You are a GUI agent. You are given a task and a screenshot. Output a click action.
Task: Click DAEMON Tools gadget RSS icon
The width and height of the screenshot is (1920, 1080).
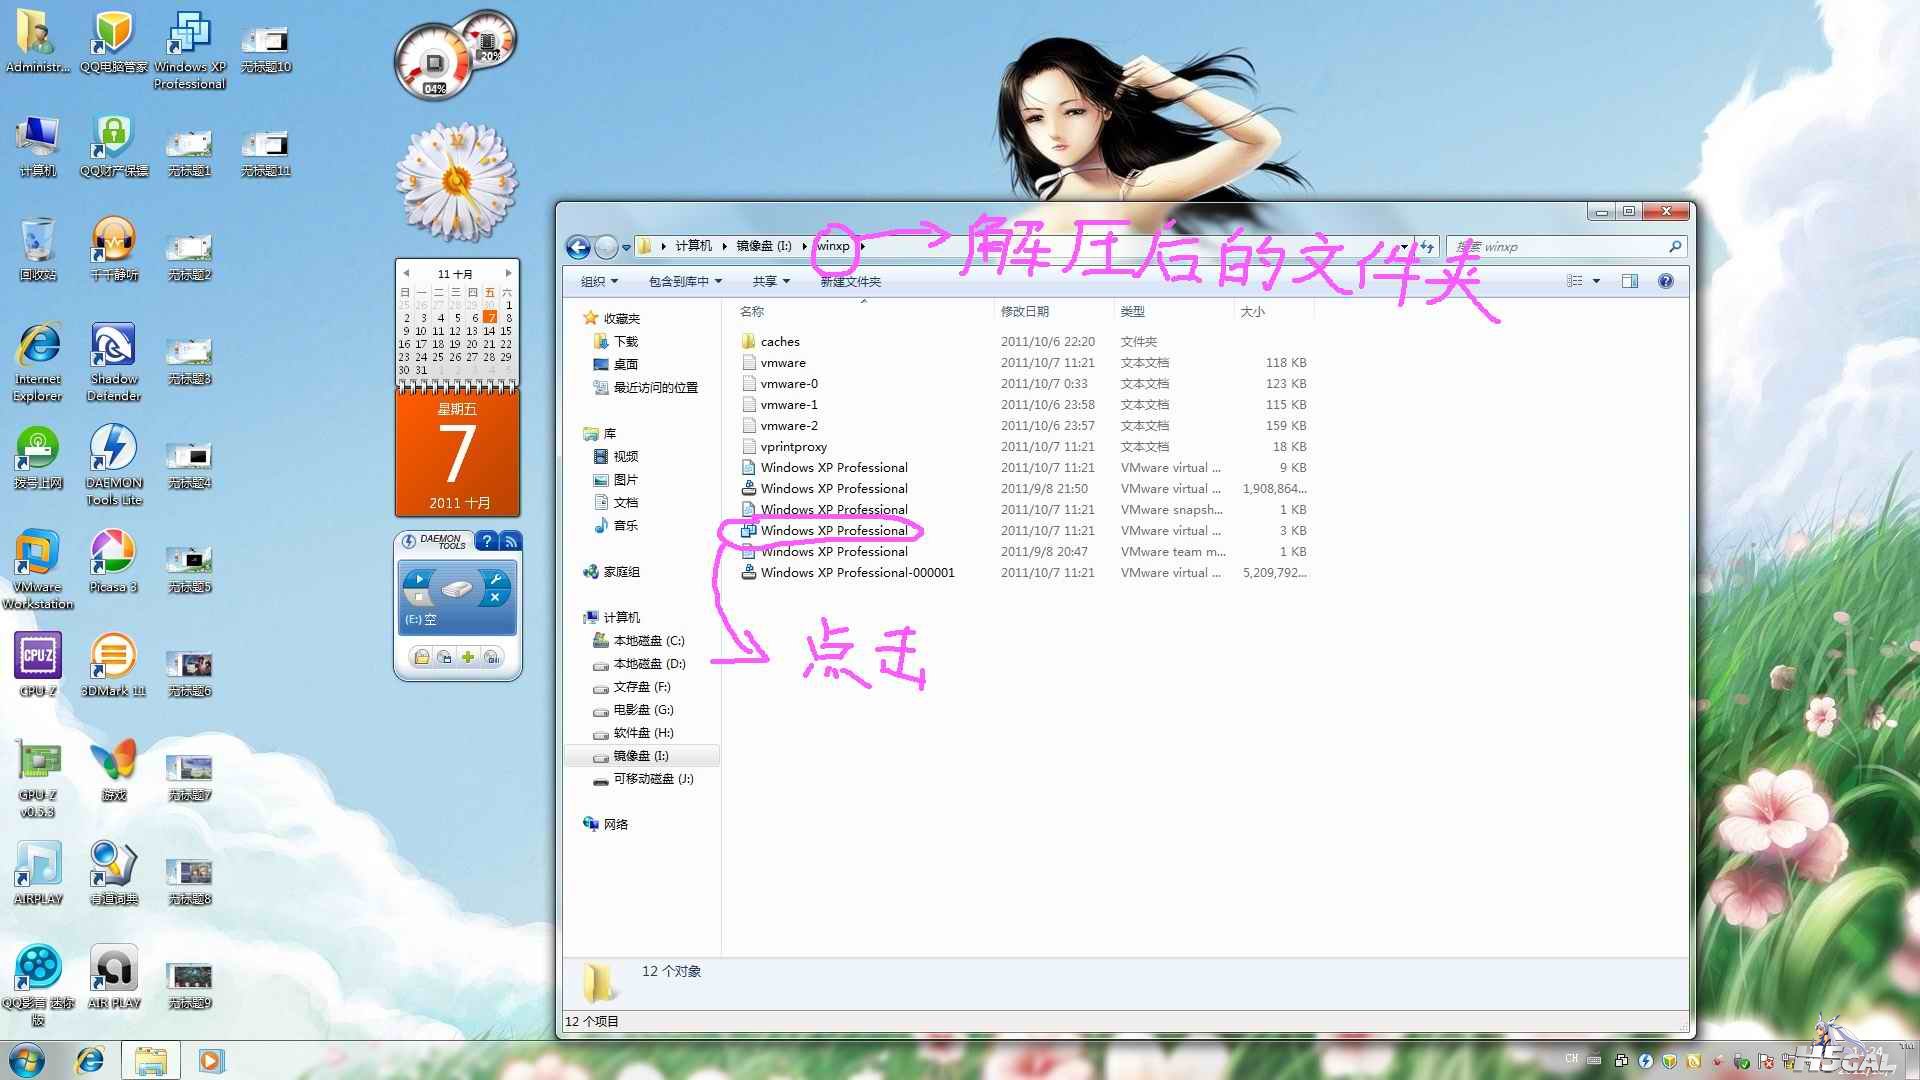point(510,541)
